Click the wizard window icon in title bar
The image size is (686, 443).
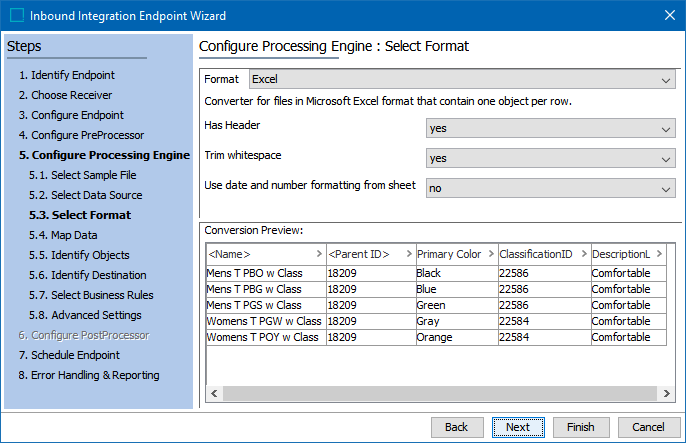16,16
